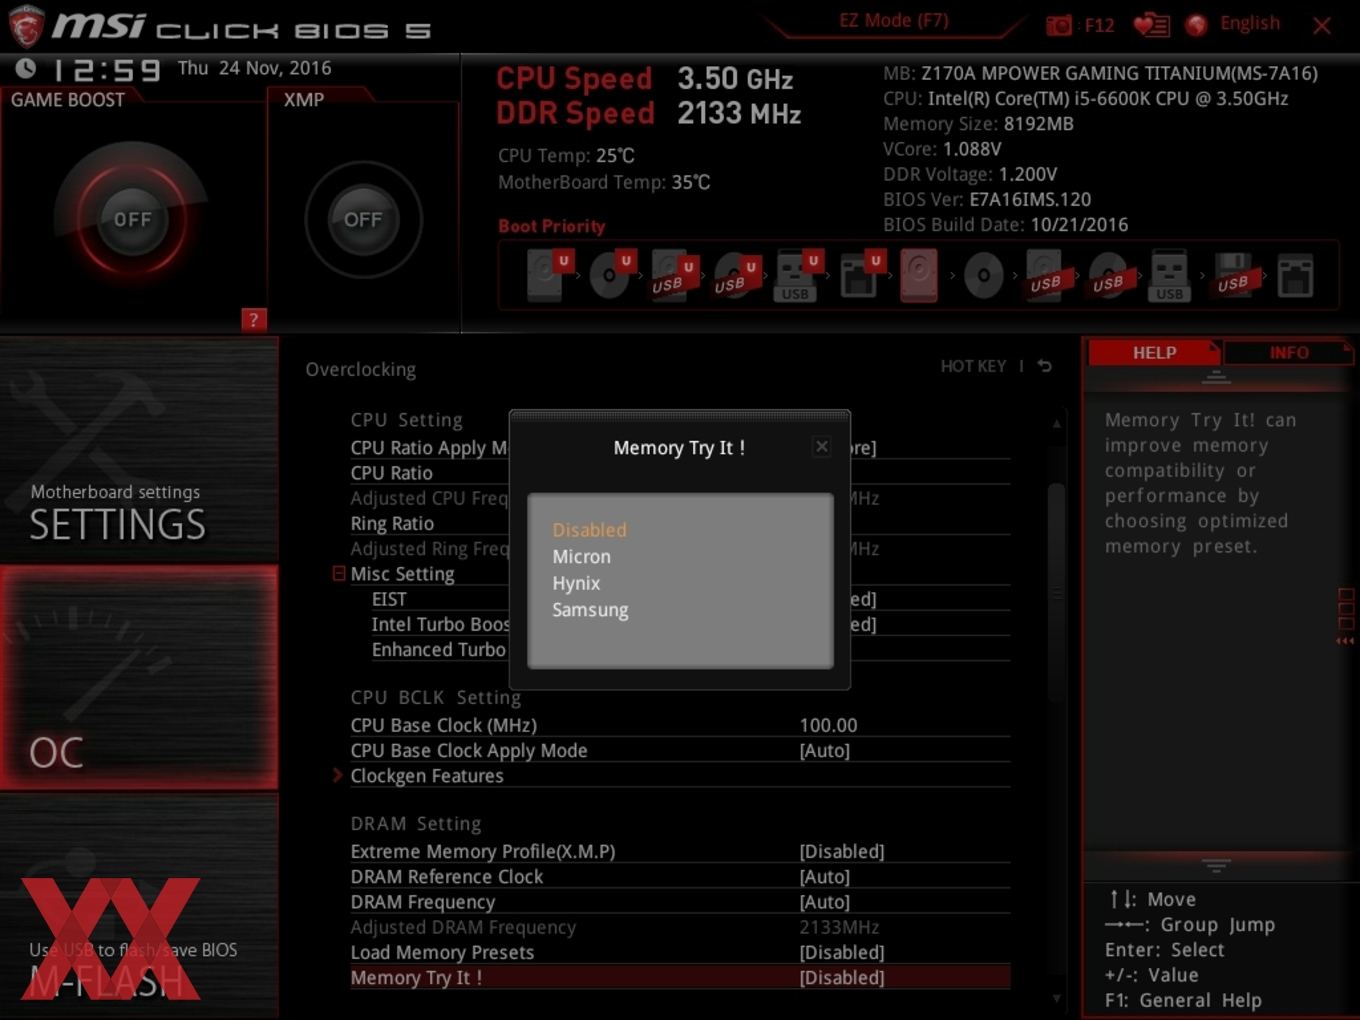Click scroll down arrow of settings list
Image resolution: width=1360 pixels, height=1020 pixels.
click(1057, 997)
